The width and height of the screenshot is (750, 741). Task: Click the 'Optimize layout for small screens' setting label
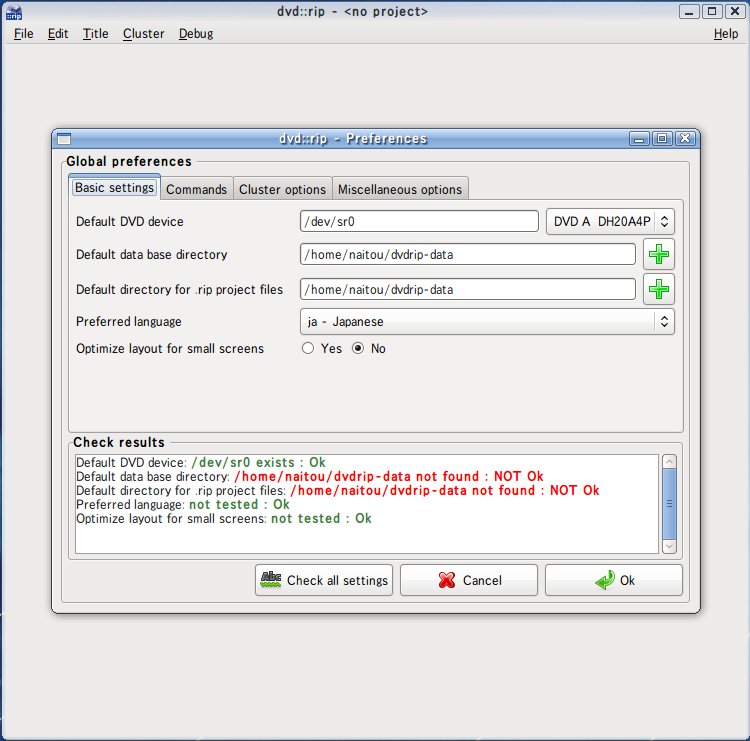[170, 348]
